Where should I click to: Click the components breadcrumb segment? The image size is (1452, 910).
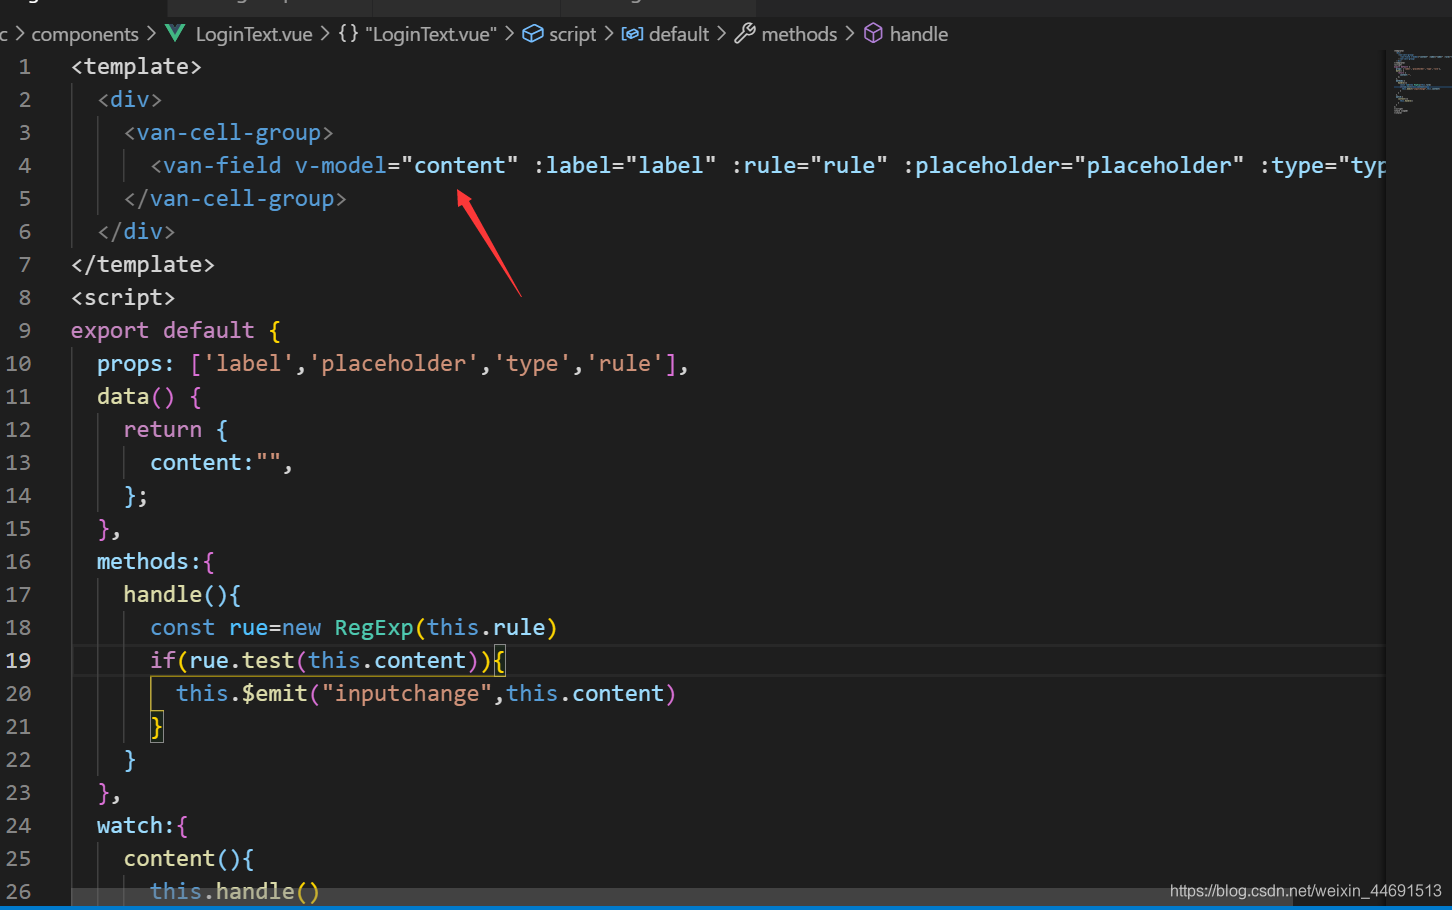point(85,34)
